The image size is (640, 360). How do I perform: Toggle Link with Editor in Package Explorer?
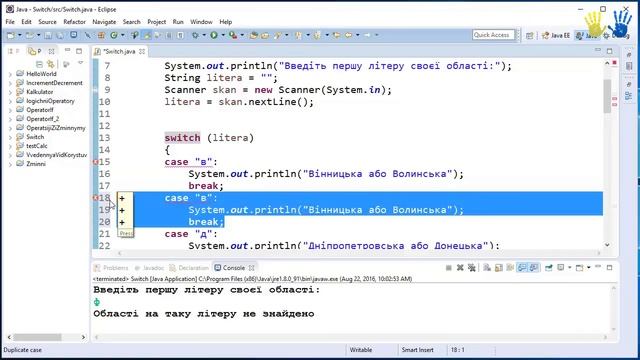click(51, 64)
